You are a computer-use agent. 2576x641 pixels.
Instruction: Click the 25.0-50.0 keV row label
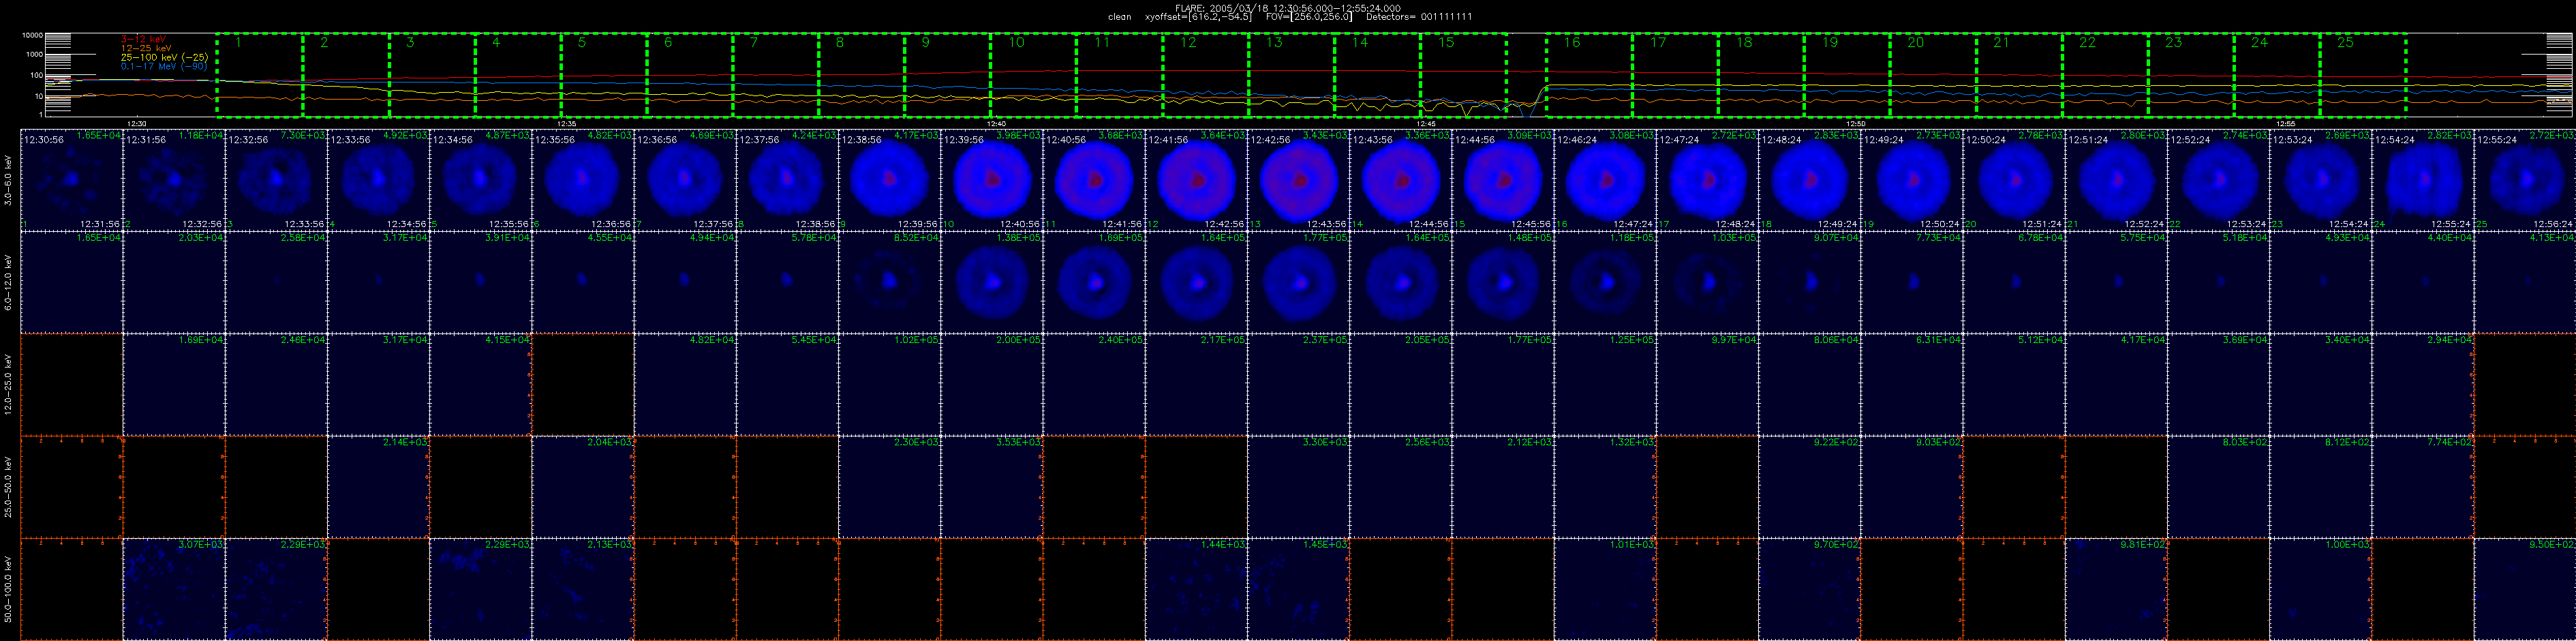(9, 487)
